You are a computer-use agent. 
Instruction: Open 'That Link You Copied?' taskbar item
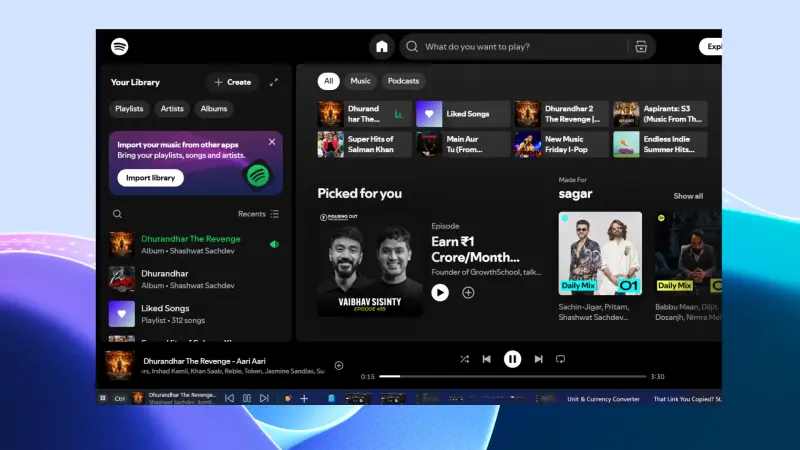click(x=687, y=399)
